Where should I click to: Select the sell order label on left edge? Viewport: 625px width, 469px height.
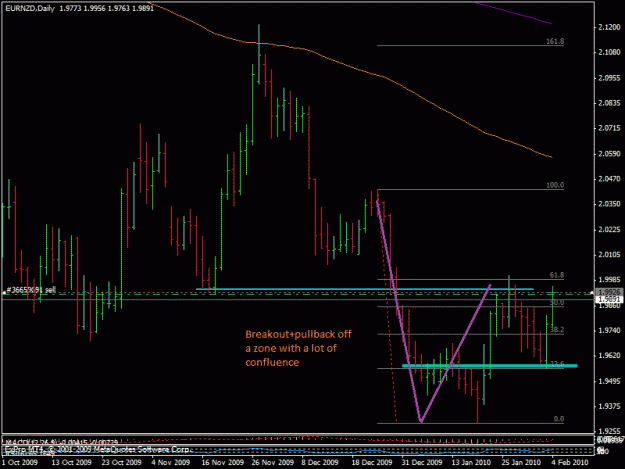click(x=31, y=290)
